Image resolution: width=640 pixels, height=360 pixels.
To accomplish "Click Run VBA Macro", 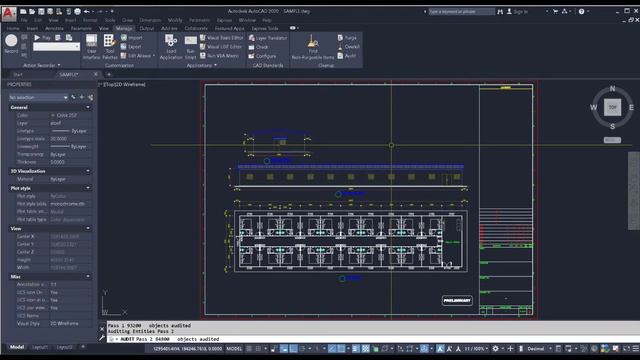I will pyautogui.click(x=219, y=56).
